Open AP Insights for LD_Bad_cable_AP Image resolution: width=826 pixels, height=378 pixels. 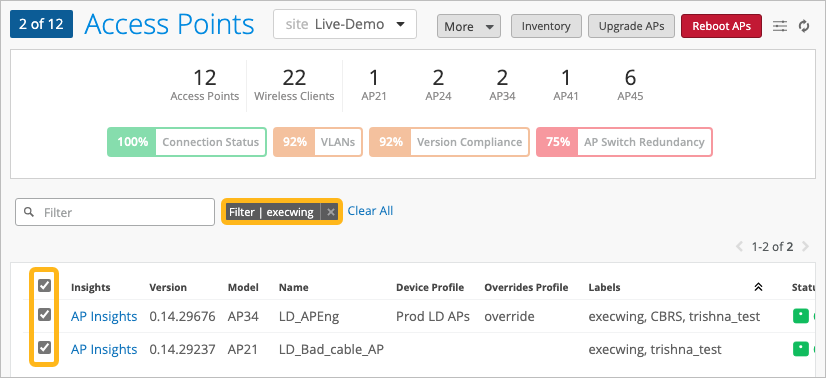(104, 350)
